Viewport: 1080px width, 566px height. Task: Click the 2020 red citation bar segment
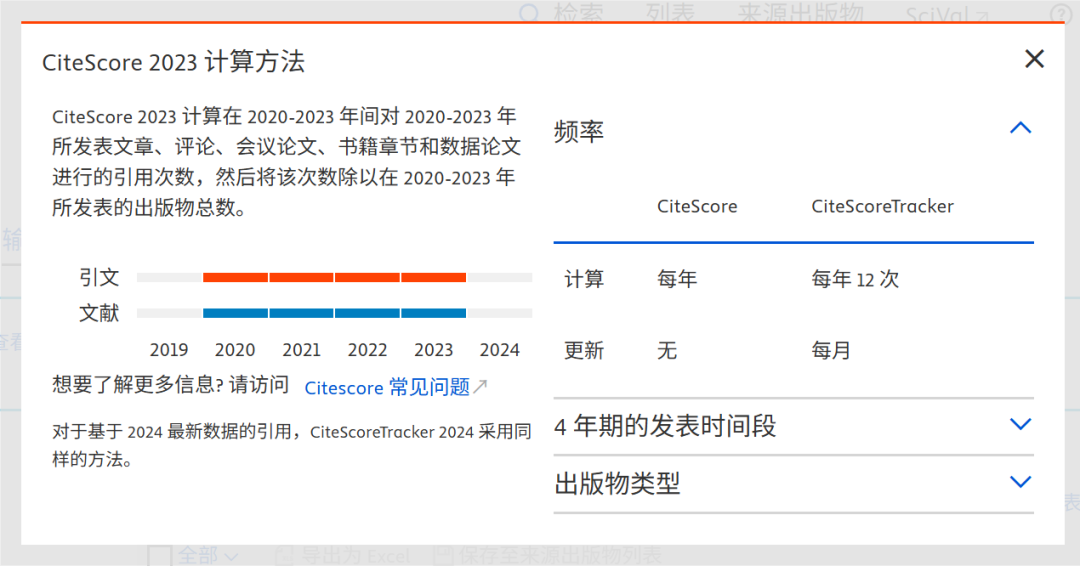tap(236, 277)
